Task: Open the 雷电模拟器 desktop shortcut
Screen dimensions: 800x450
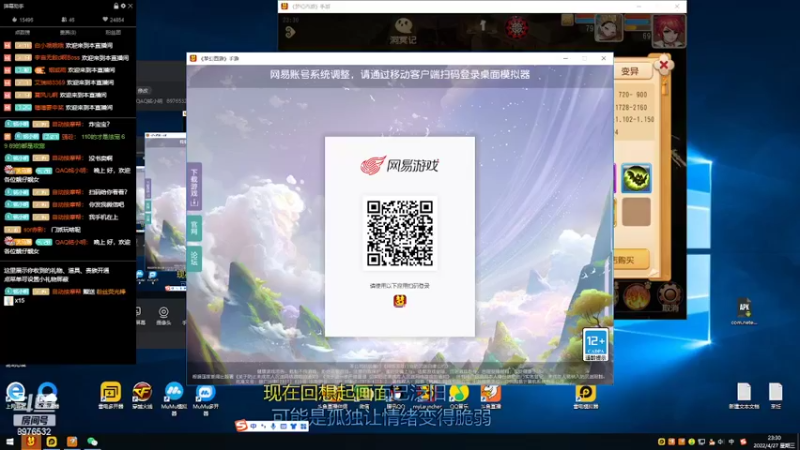Action: click(x=585, y=396)
